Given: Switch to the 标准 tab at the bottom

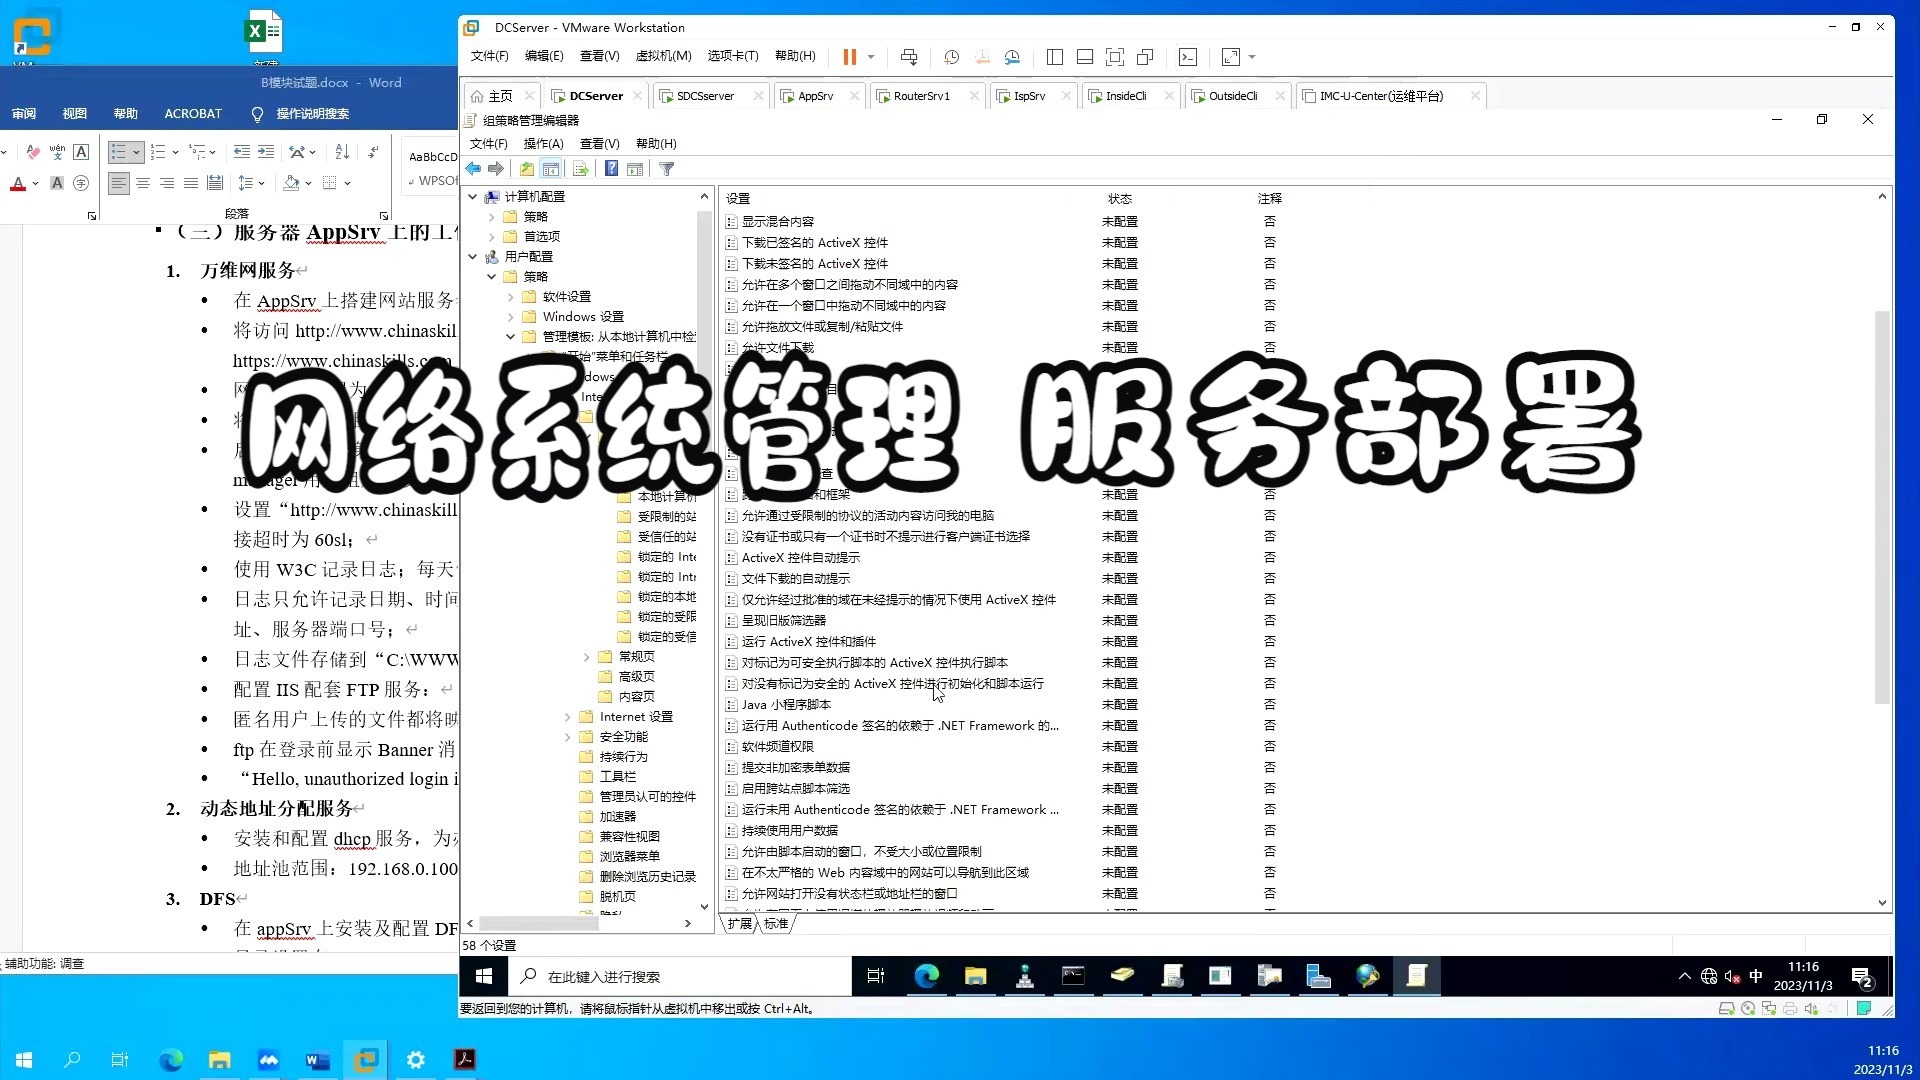Looking at the screenshot, I should pyautogui.click(x=776, y=923).
